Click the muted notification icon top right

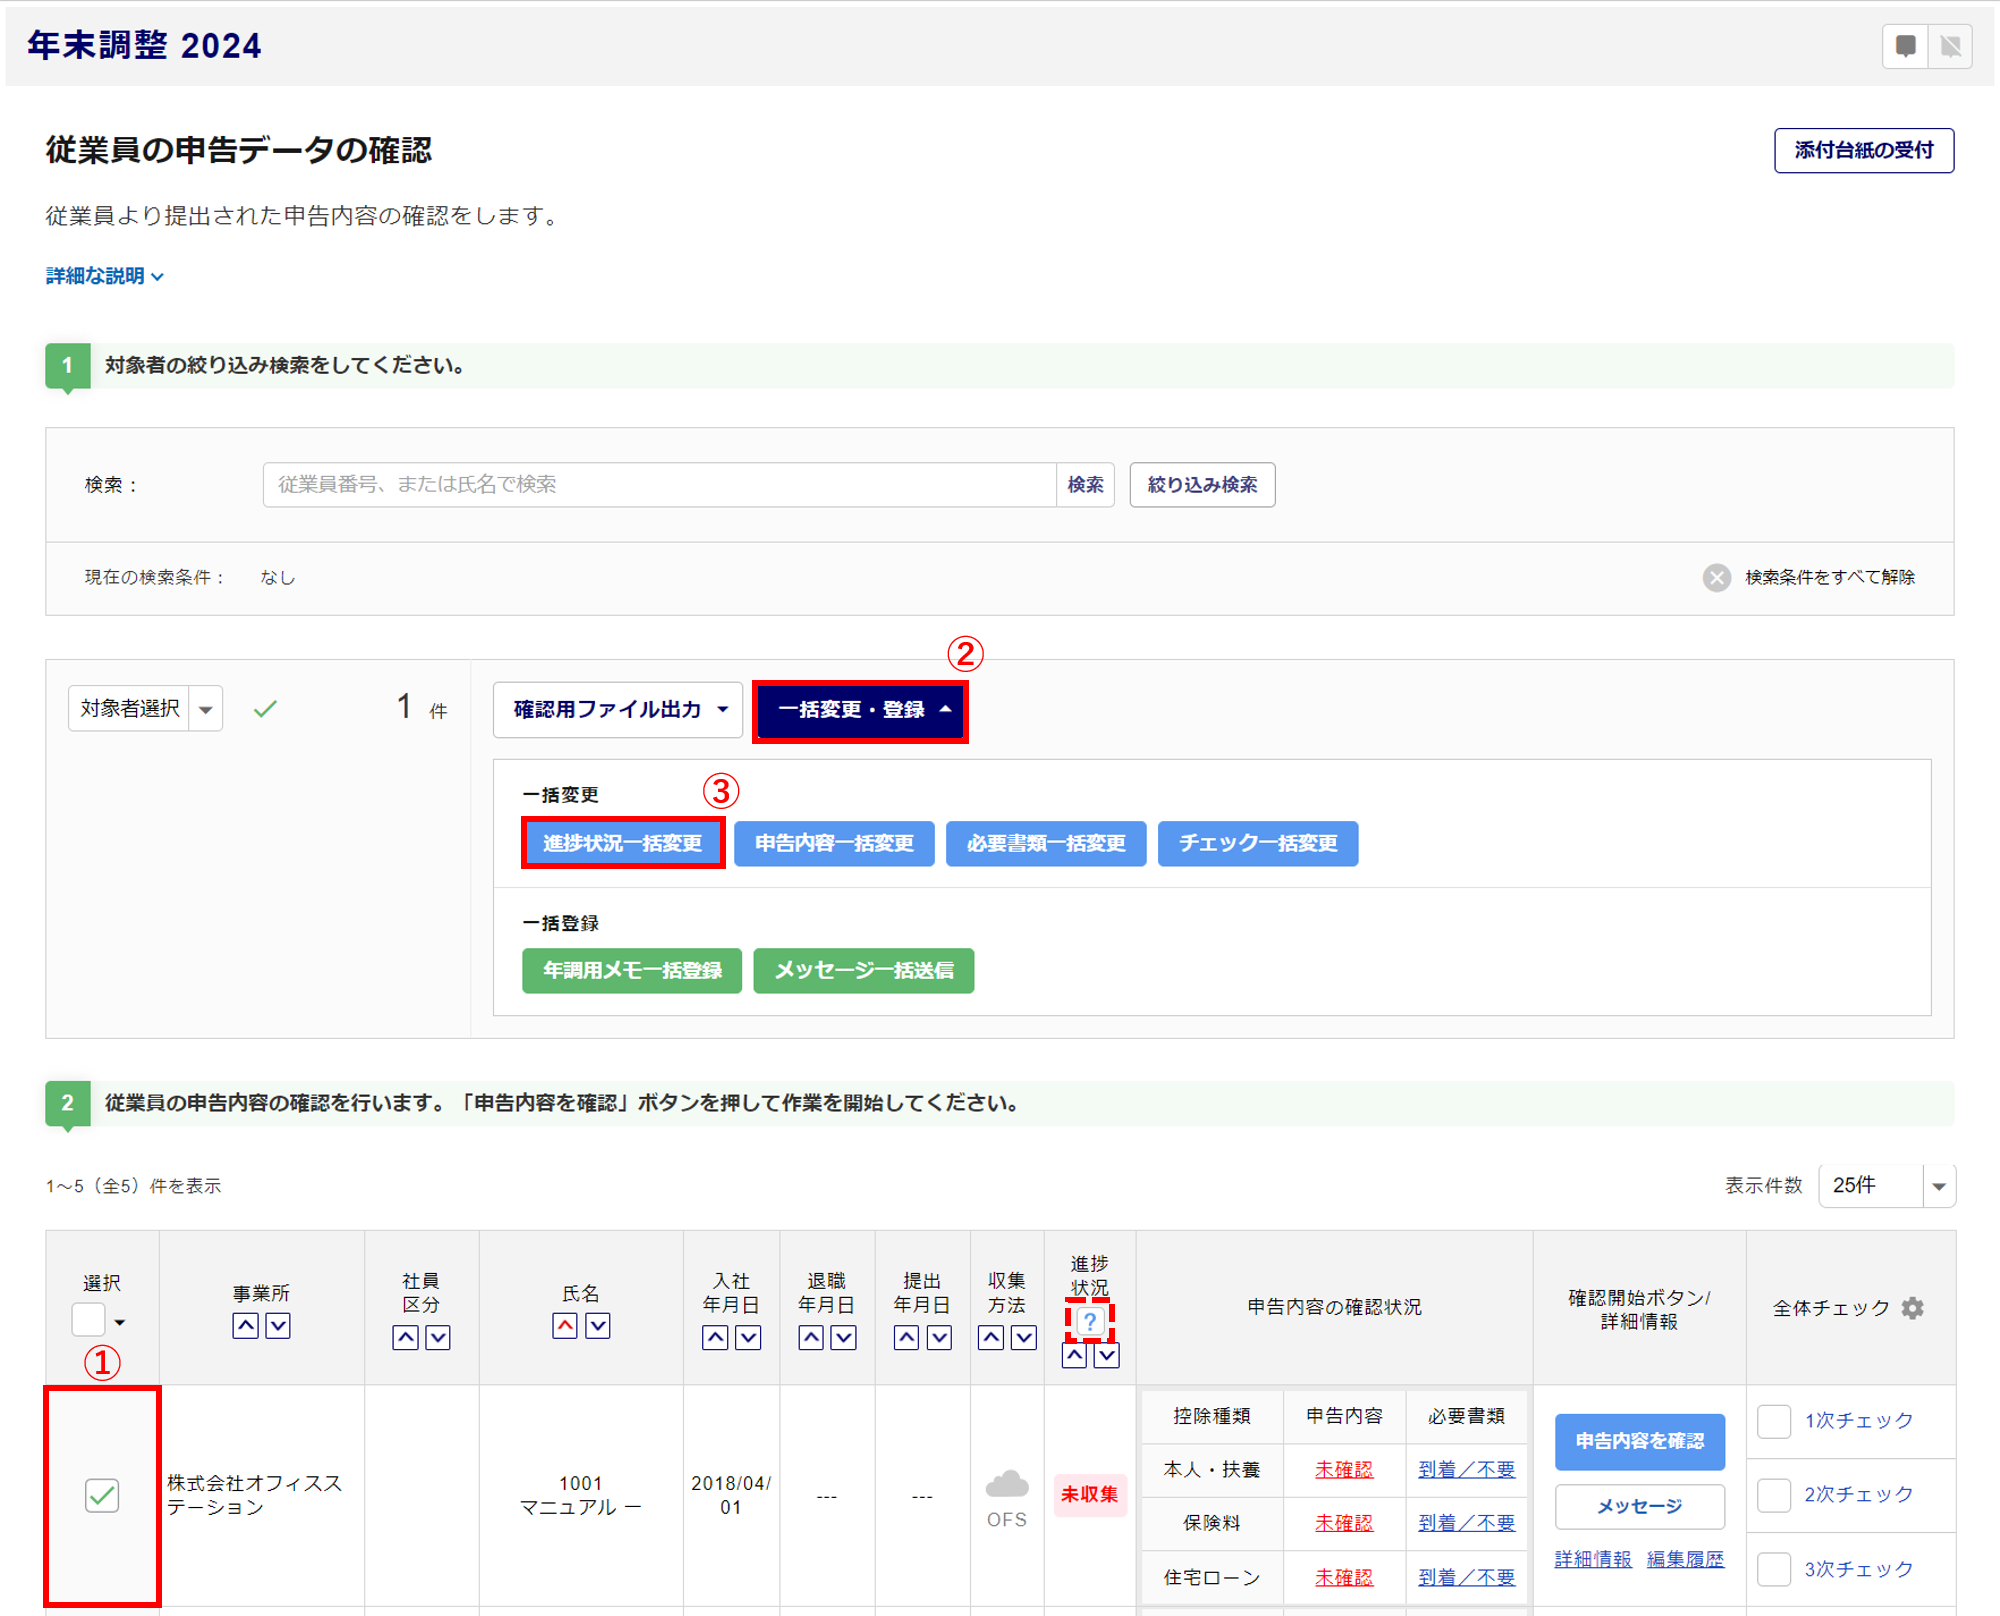tap(1950, 46)
